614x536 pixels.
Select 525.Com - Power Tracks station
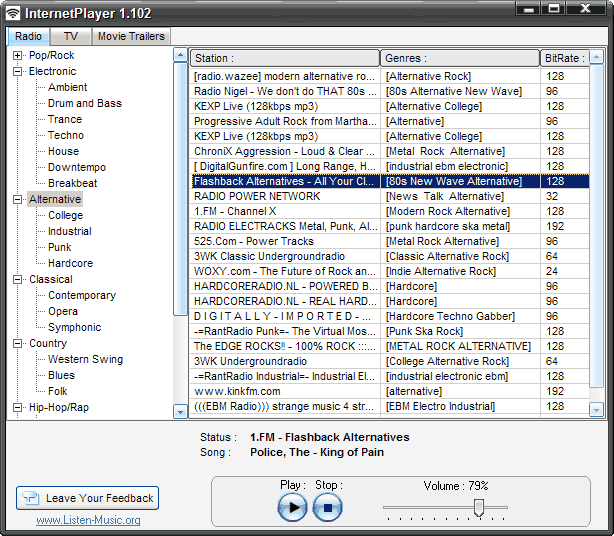coord(390,241)
